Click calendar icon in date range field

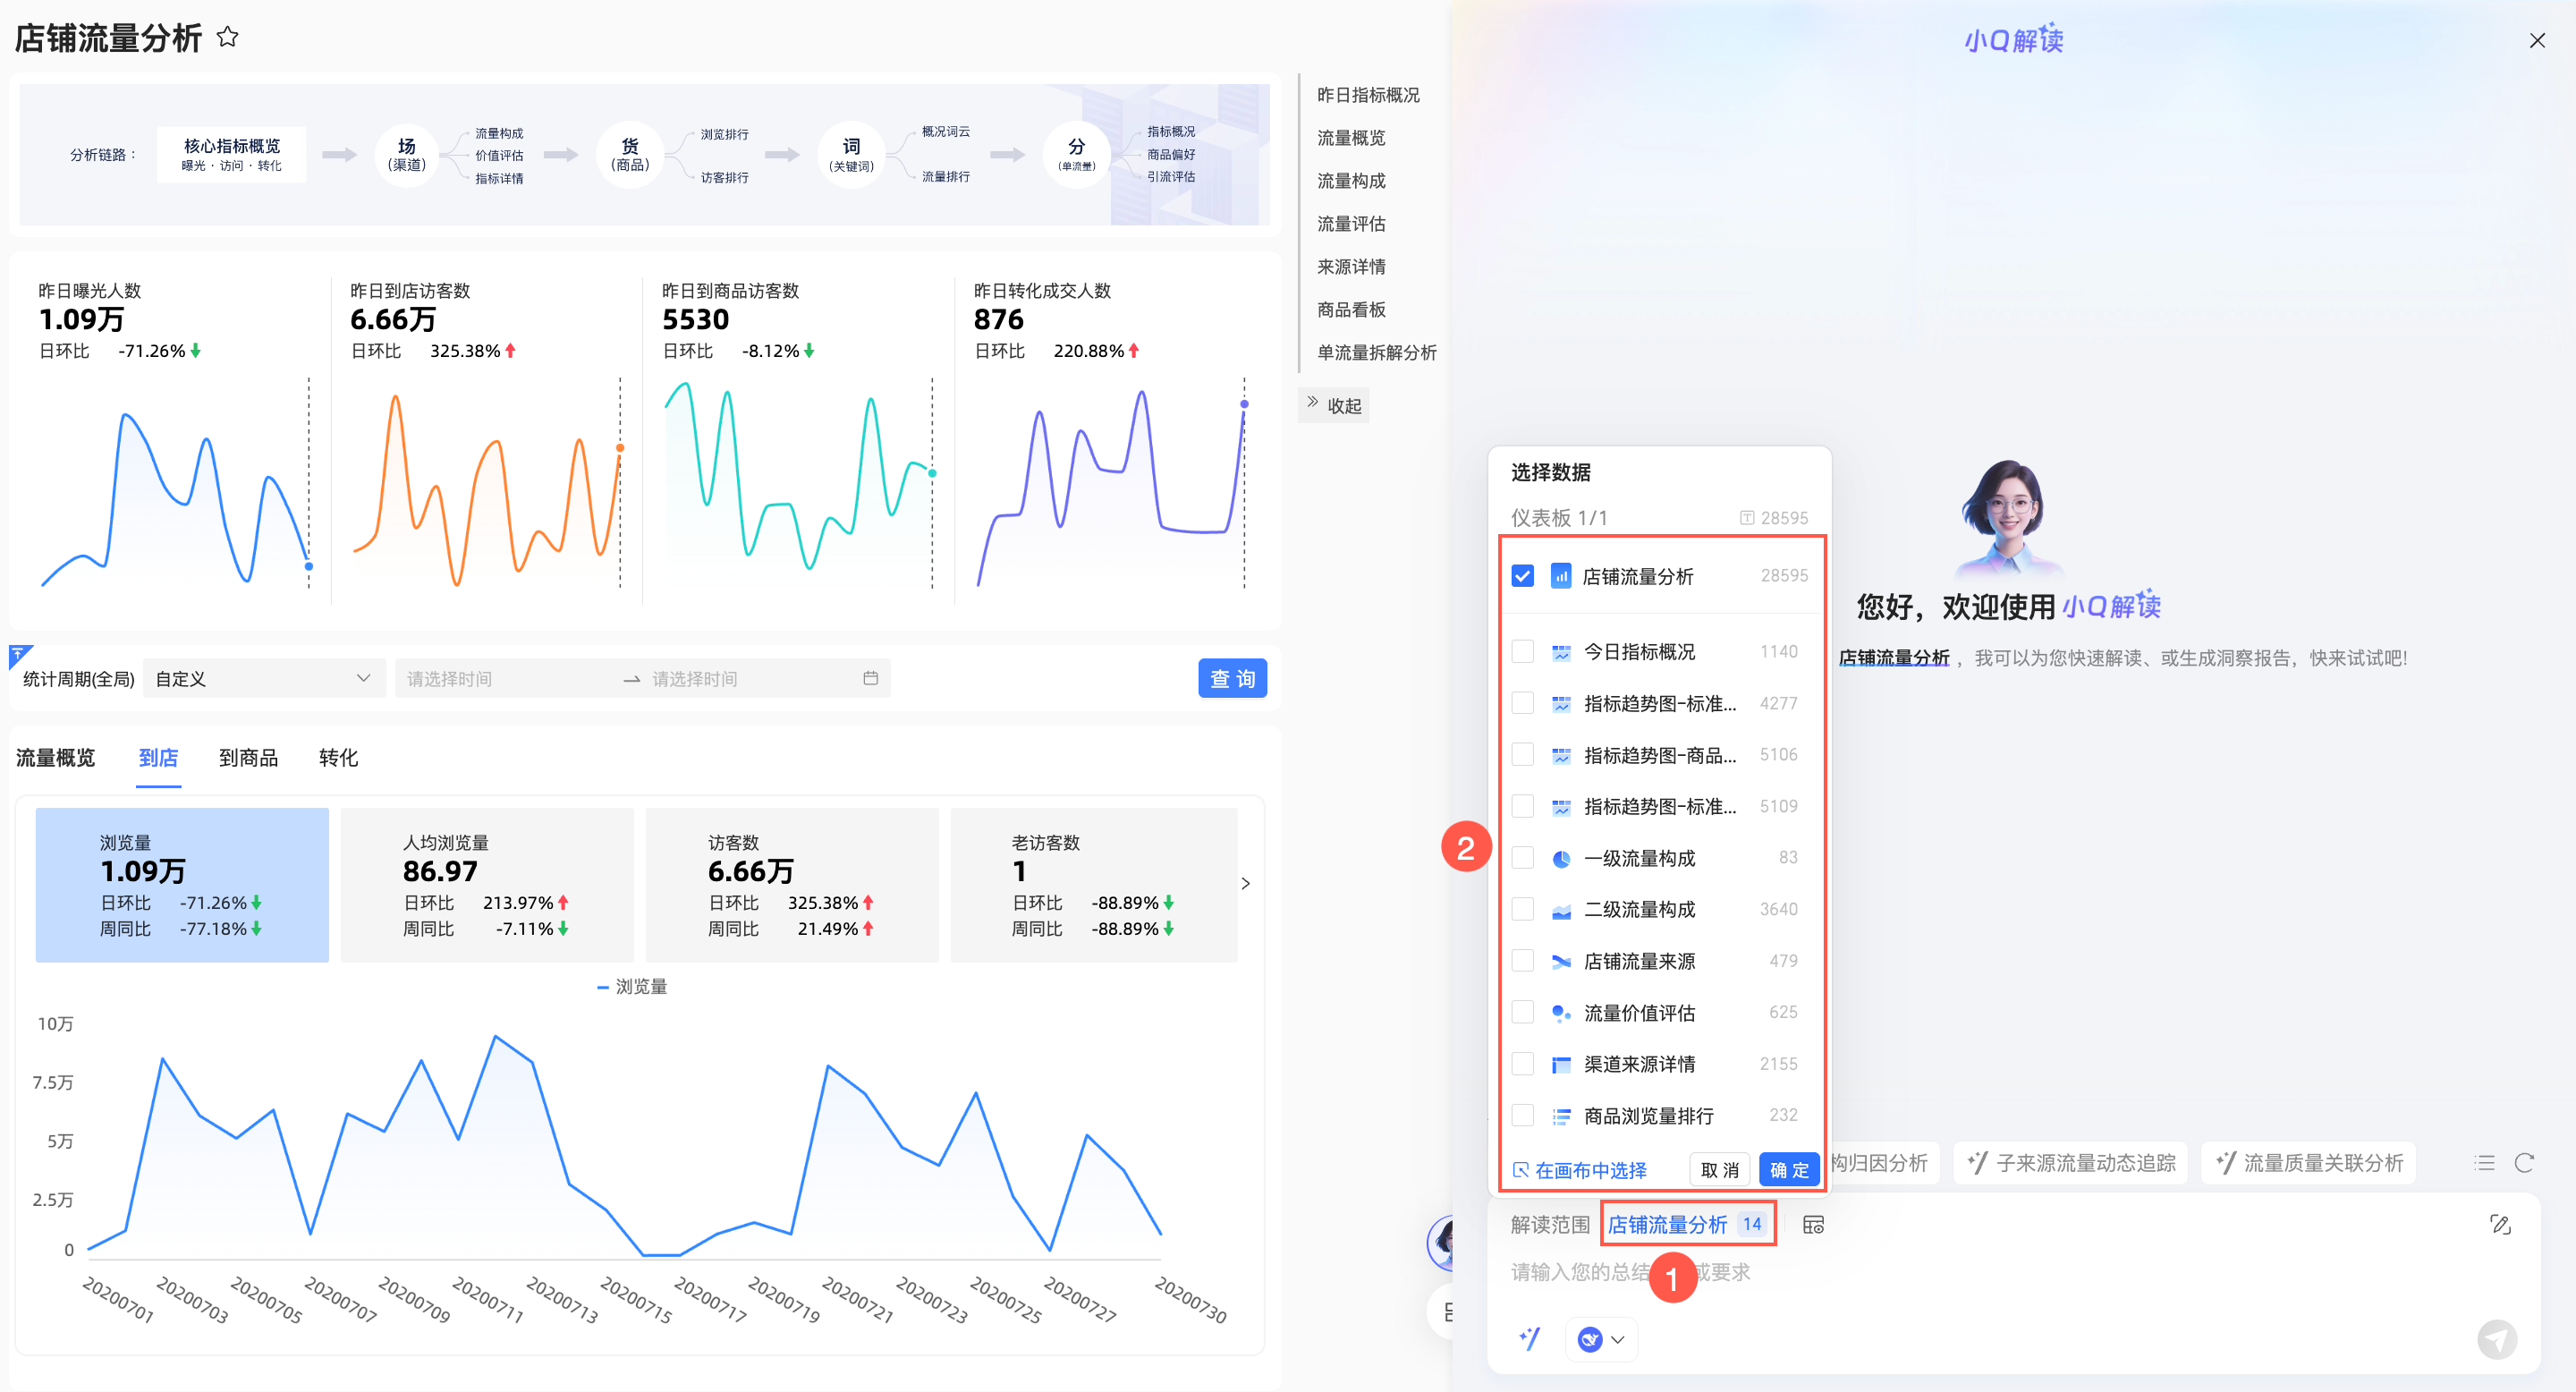870,678
